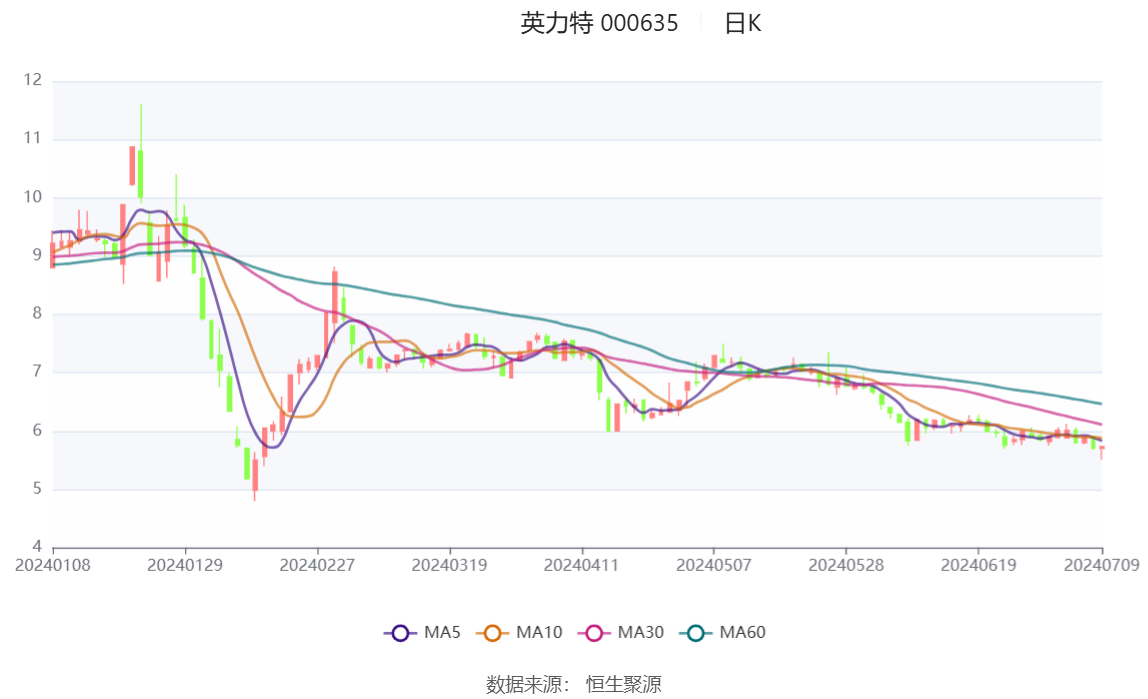Image resolution: width=1148 pixels, height=699 pixels.
Task: Click the y-axis value 9
Action: 37,255
